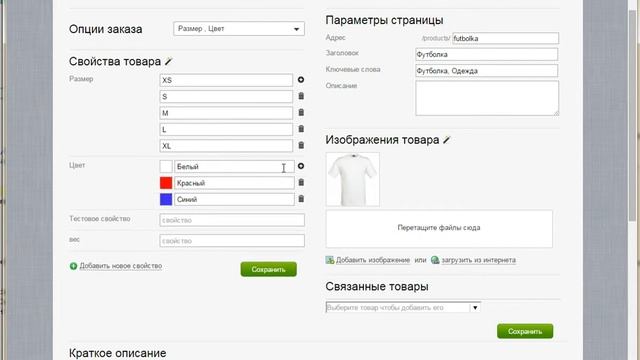The width and height of the screenshot is (640, 360).
Task: Click the Параметры страницы heading
Action: (384, 20)
